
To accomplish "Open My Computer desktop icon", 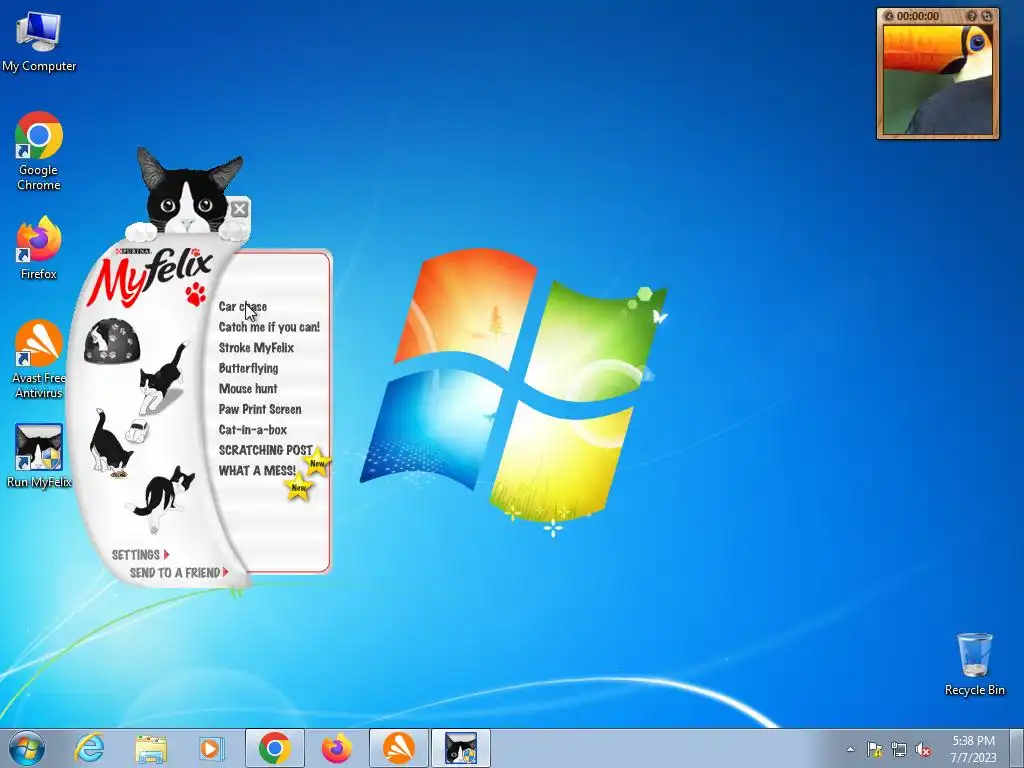I will pyautogui.click(x=39, y=40).
